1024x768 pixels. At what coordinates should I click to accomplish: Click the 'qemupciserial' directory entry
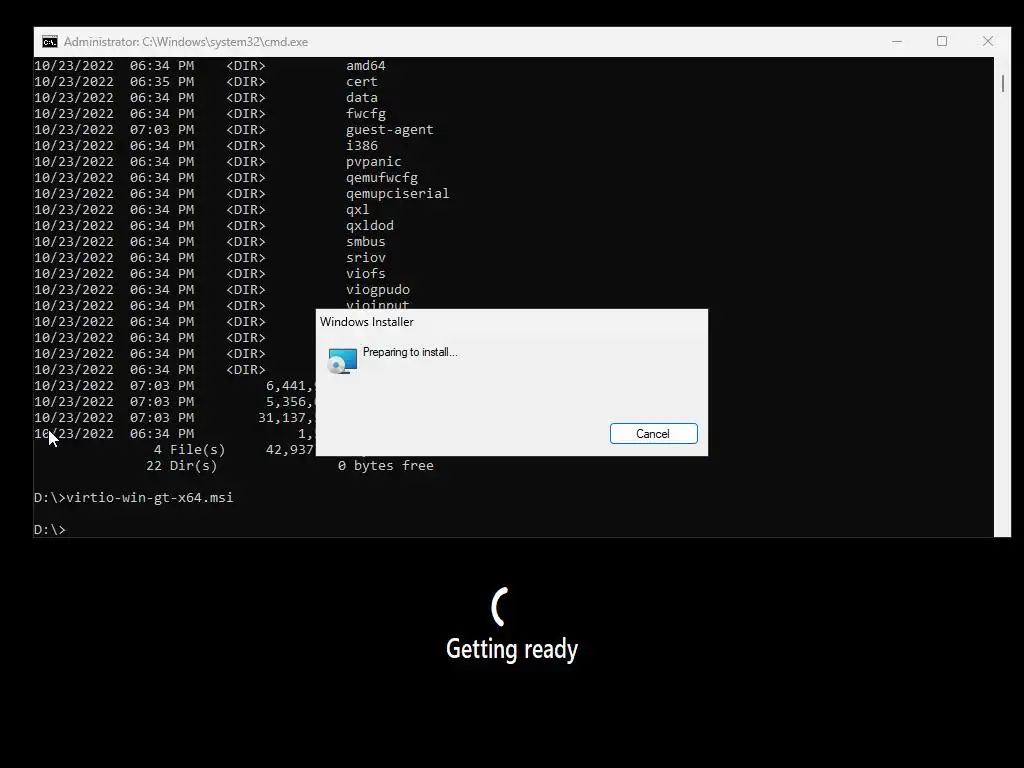398,193
